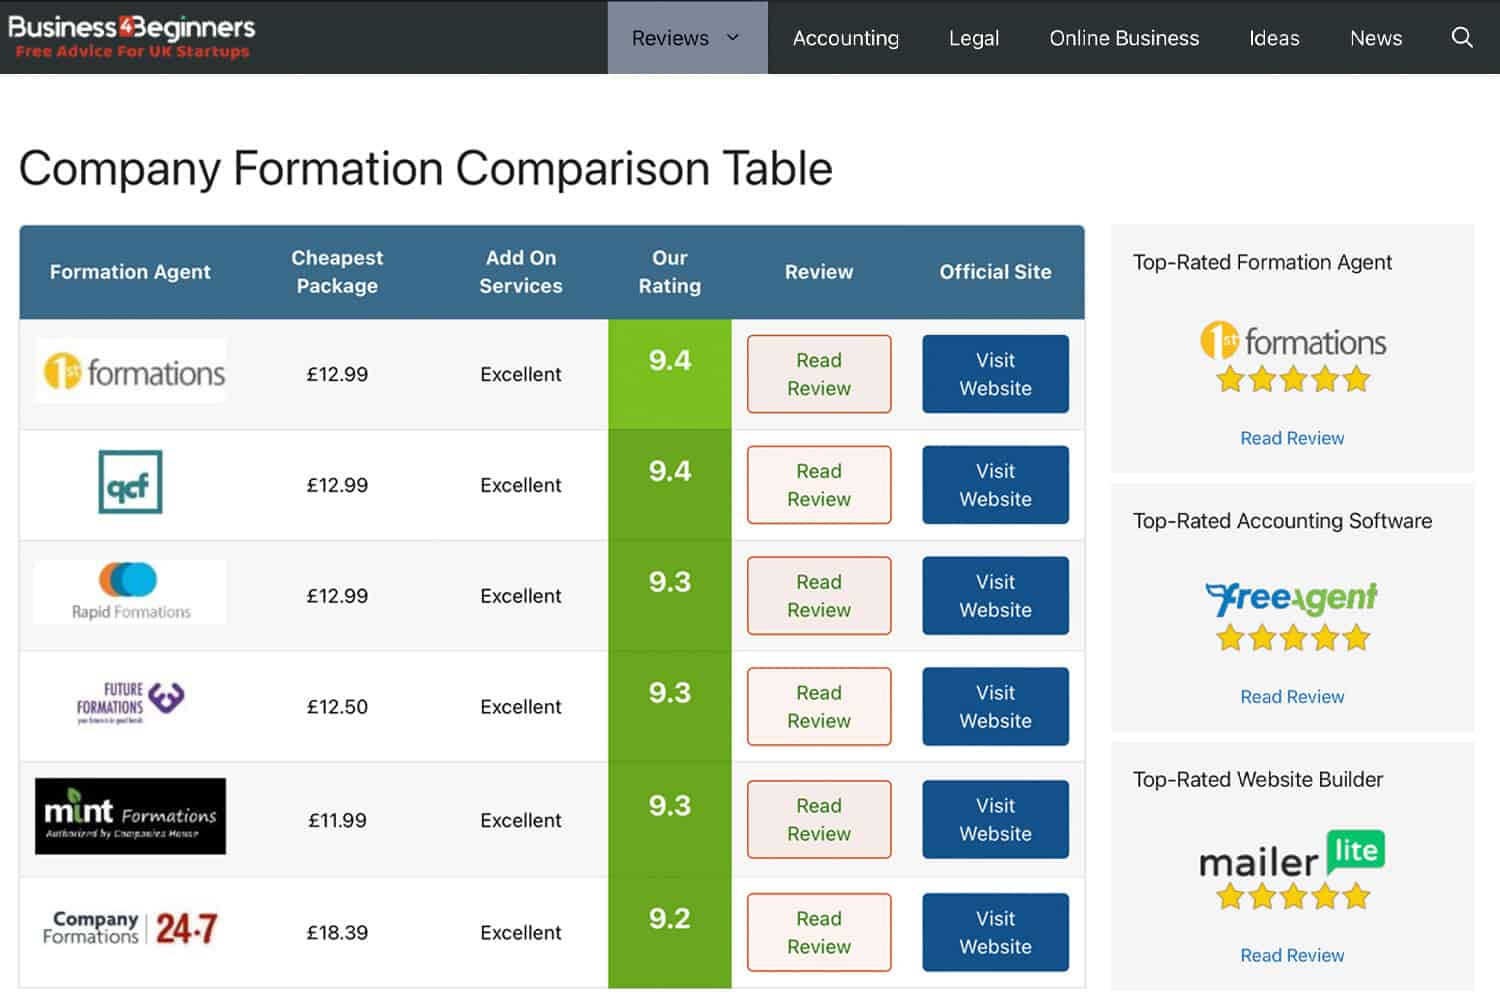This screenshot has height=1000, width=1500.
Task: Click the Add On Services column header
Action: [x=521, y=272]
